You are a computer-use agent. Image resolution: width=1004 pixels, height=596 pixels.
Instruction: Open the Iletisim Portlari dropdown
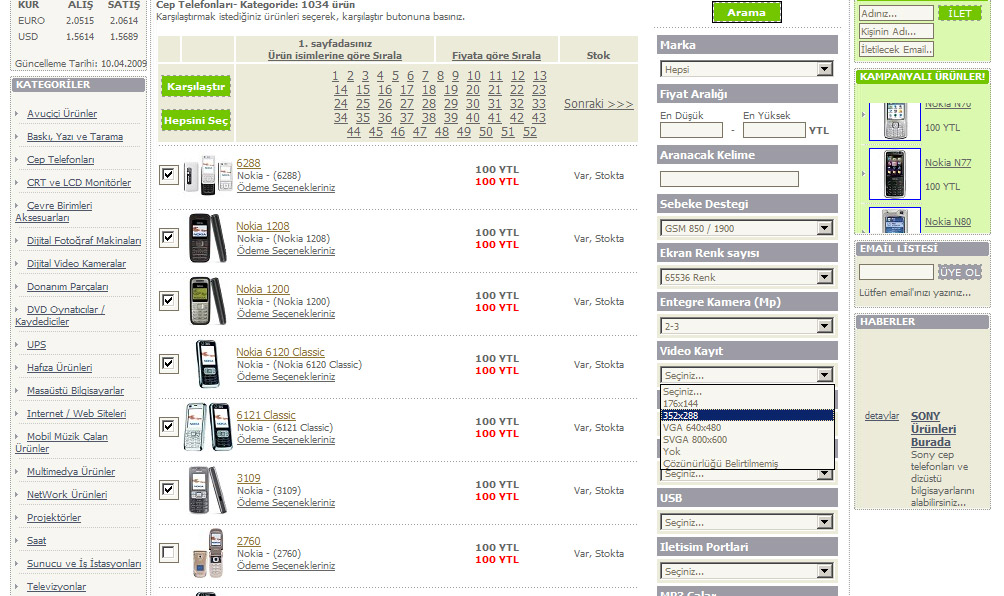tap(747, 571)
